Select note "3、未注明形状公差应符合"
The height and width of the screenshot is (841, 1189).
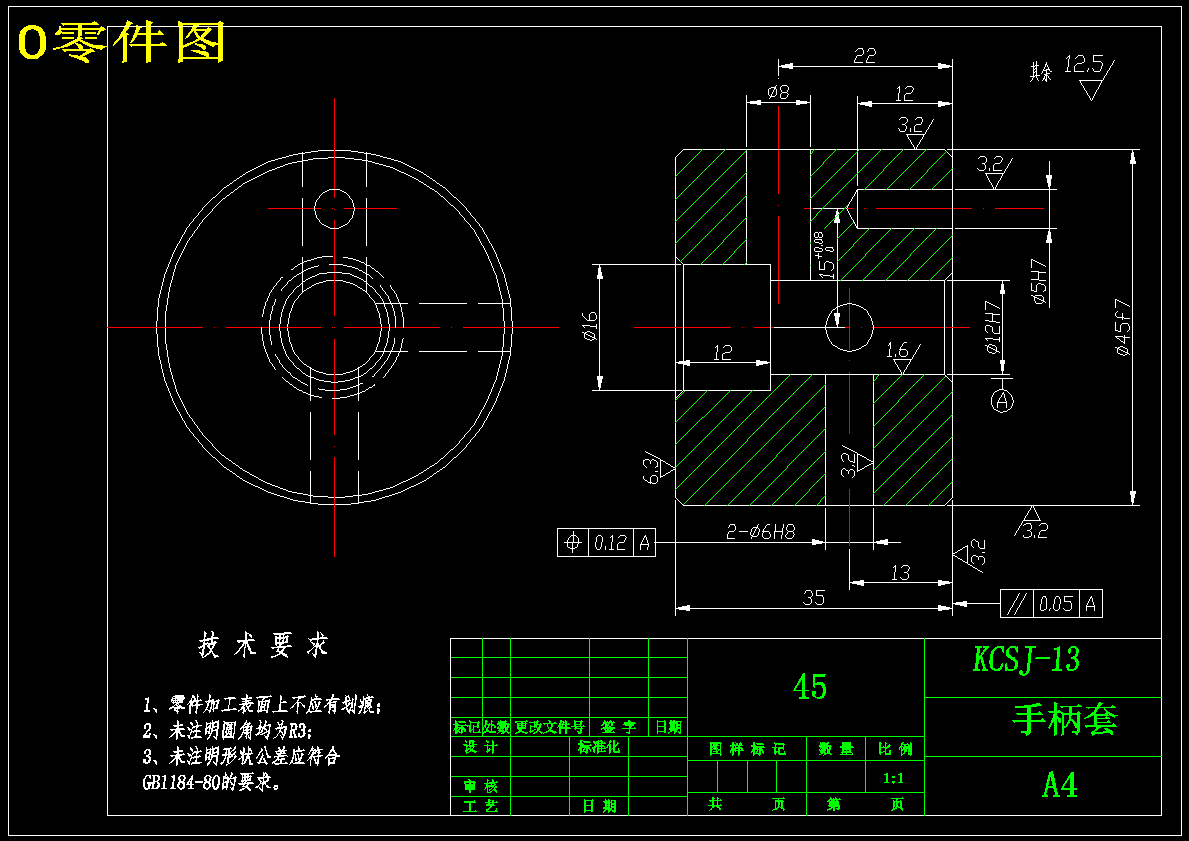pyautogui.click(x=241, y=756)
